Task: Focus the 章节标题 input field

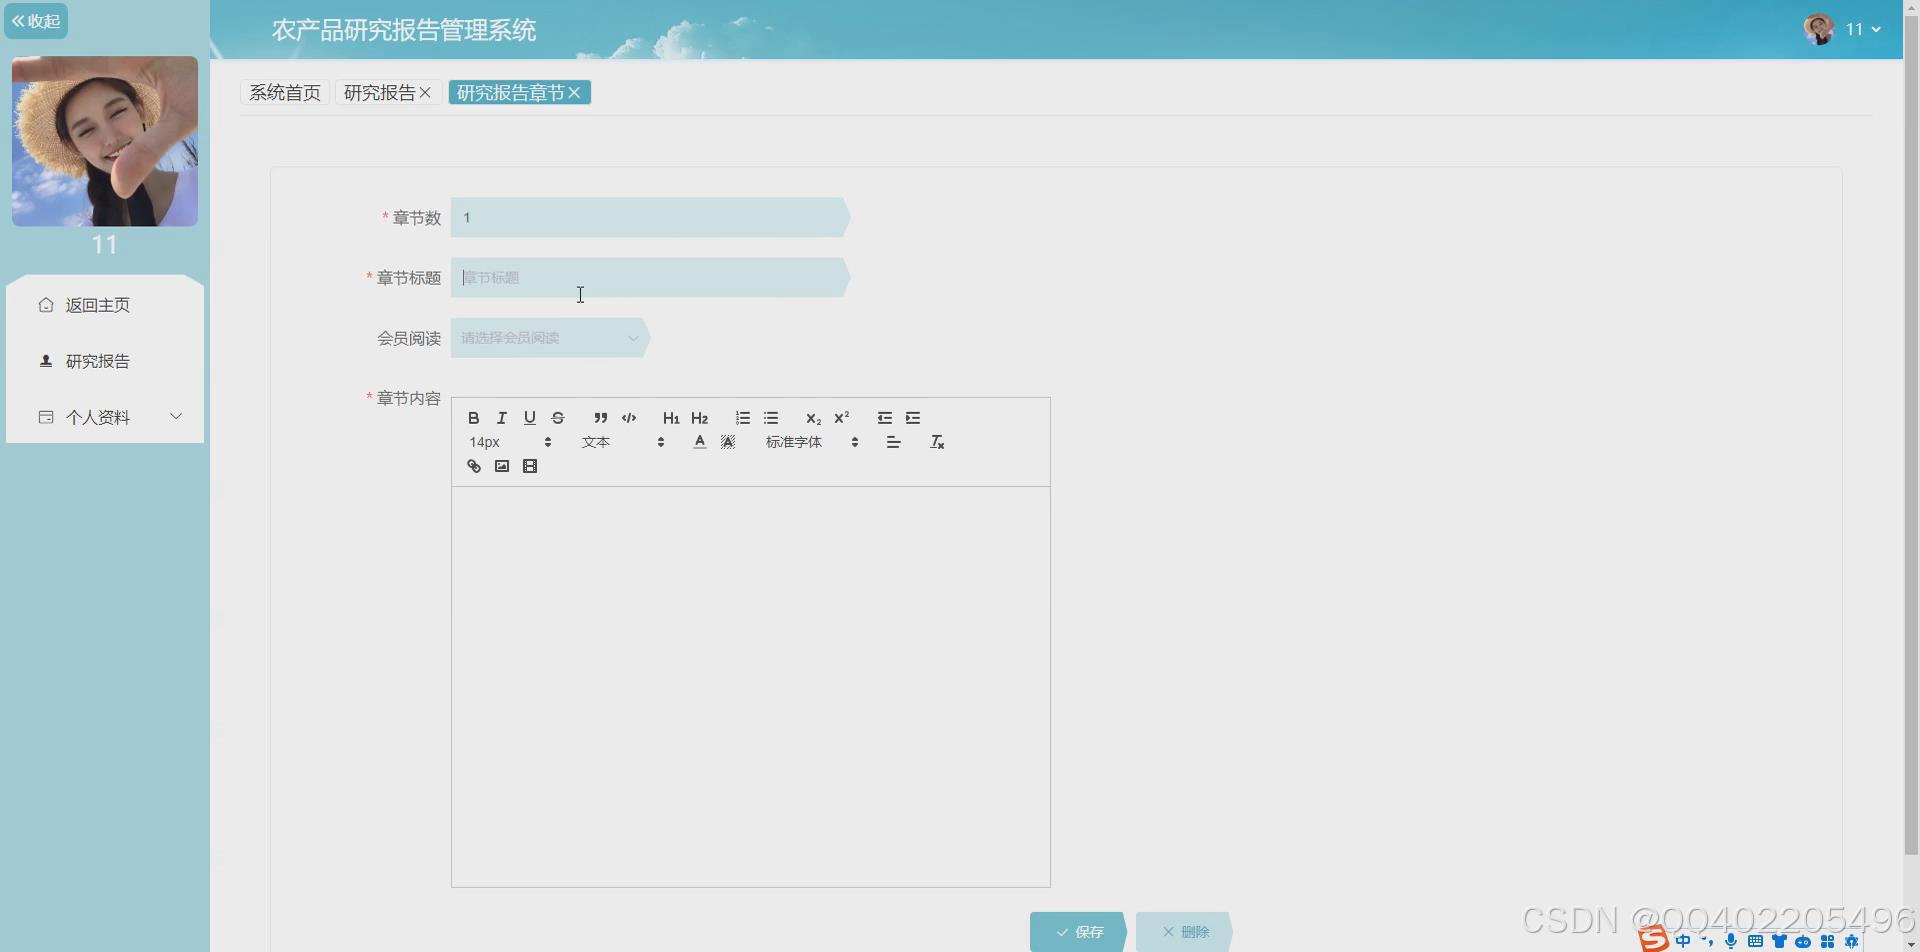Action: pyautogui.click(x=650, y=278)
